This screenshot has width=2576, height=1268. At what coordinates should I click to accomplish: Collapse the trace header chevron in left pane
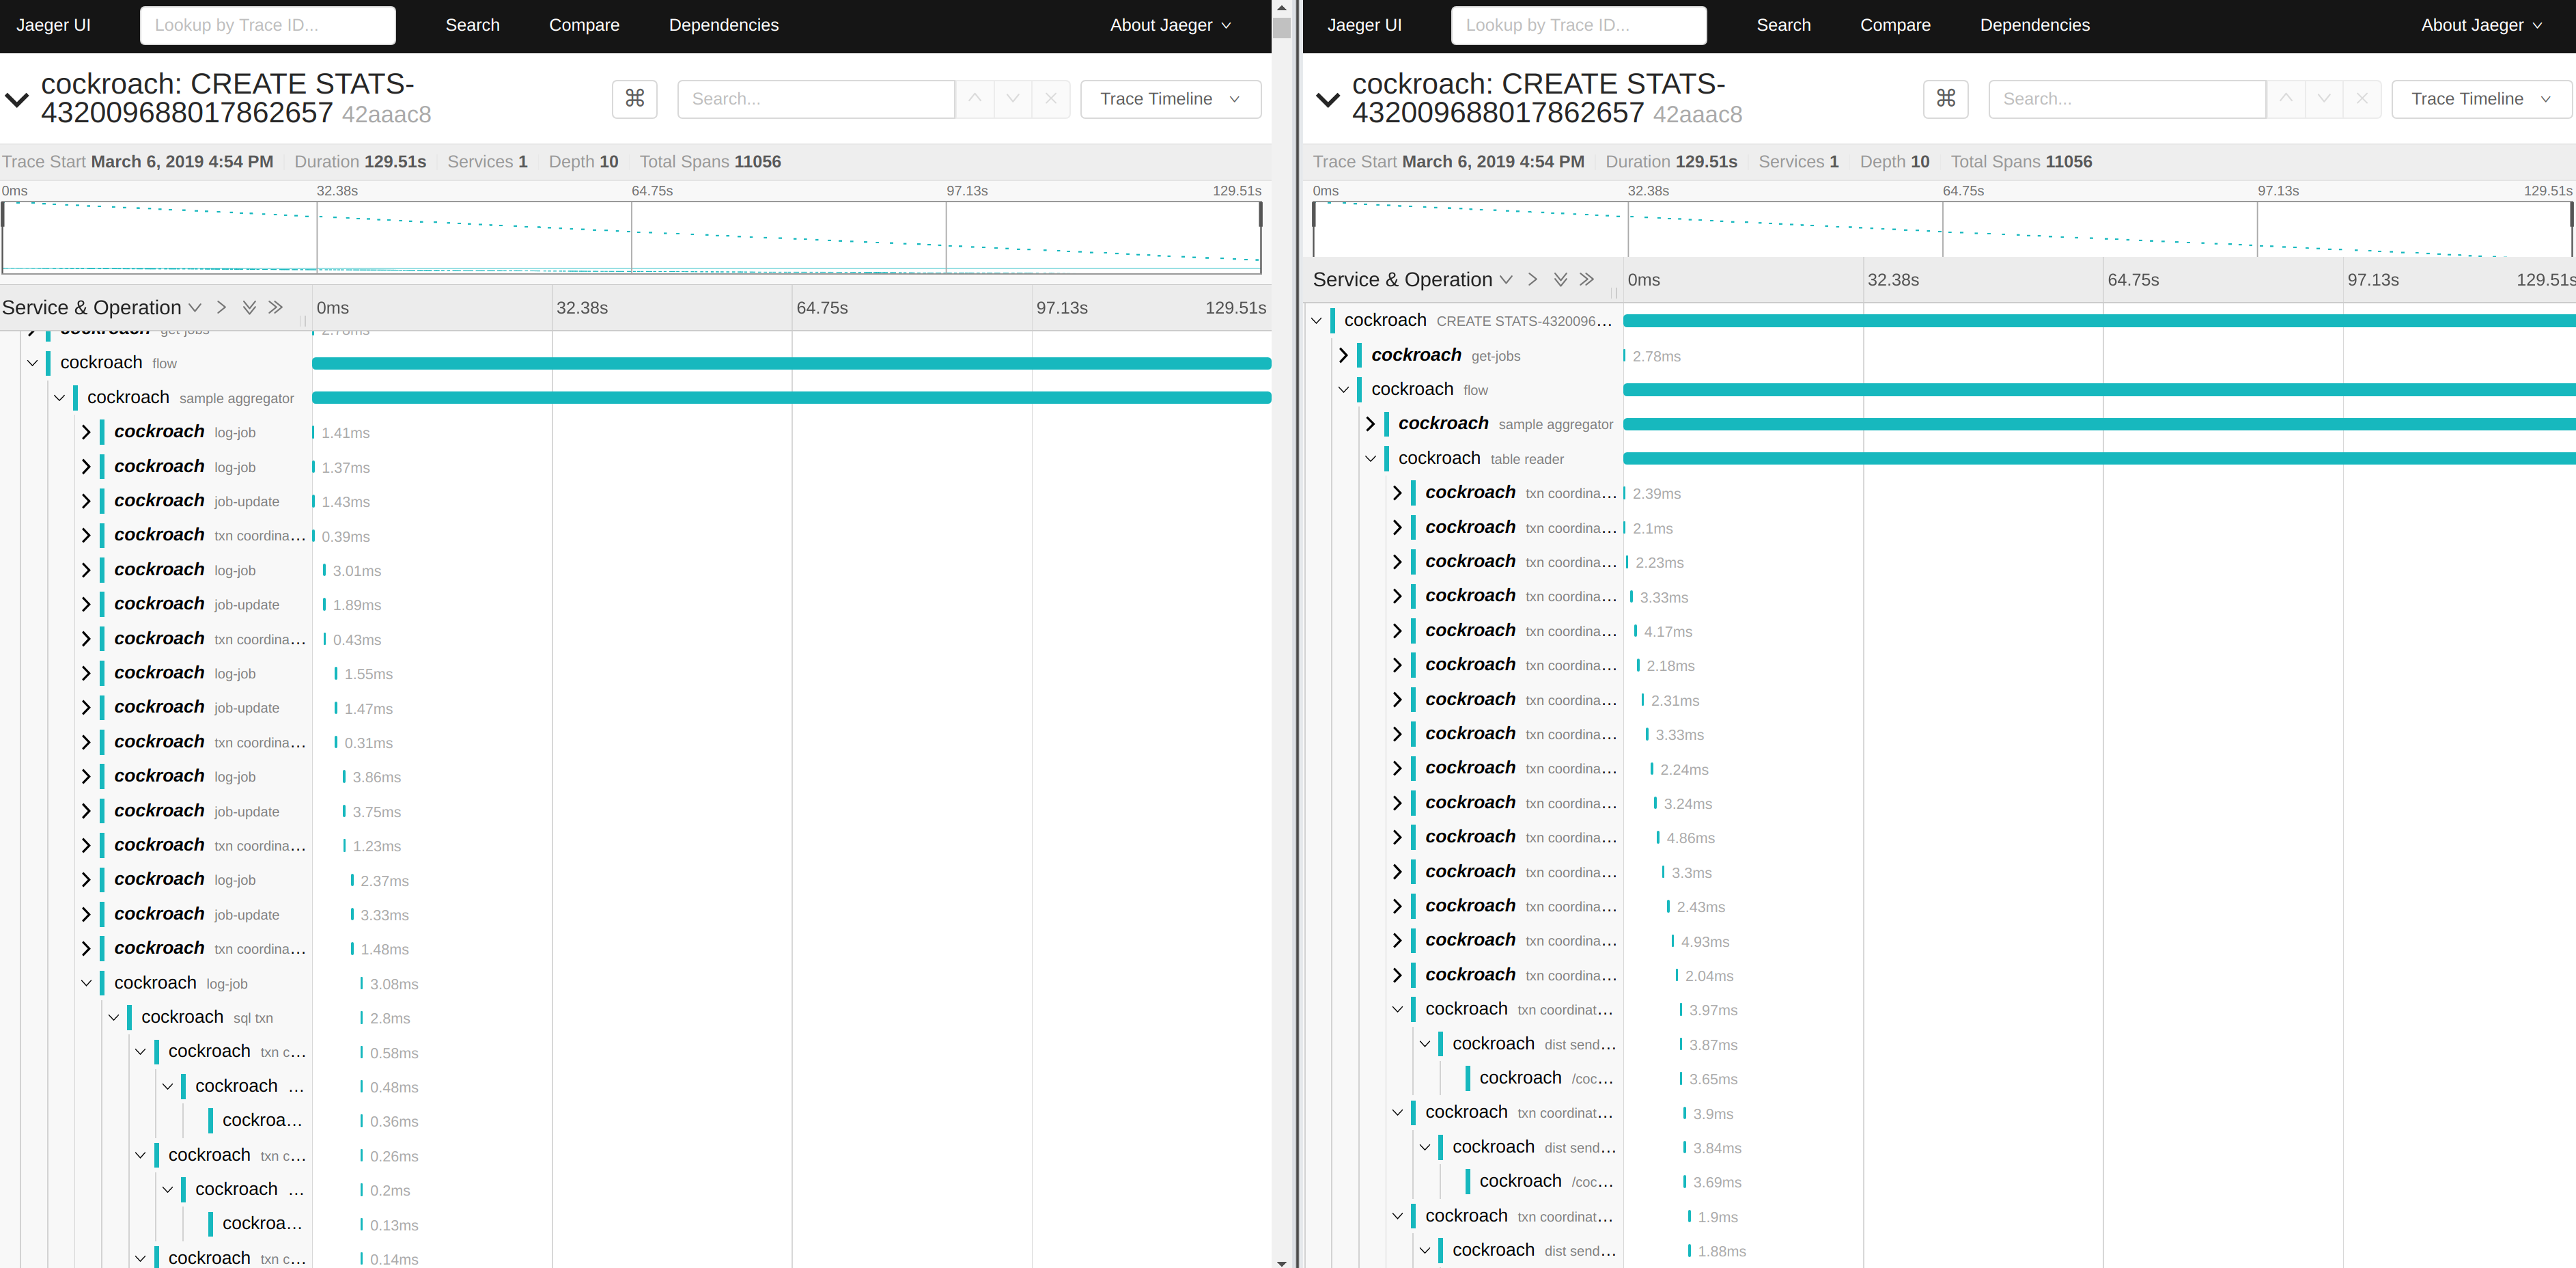[17, 99]
